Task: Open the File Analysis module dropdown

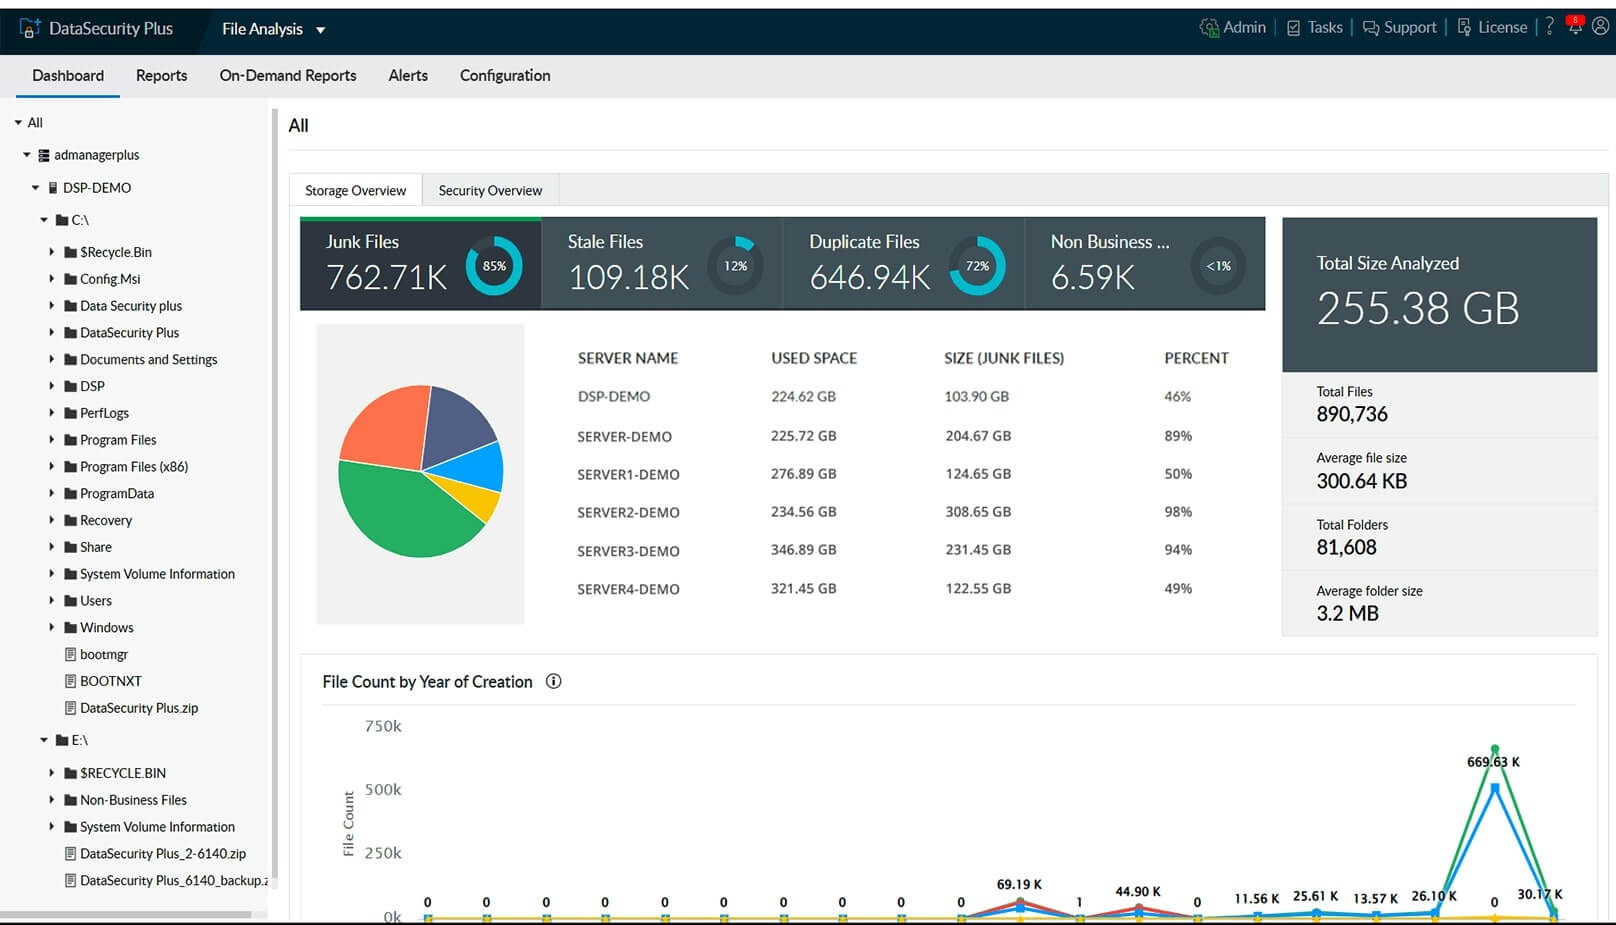Action: (x=273, y=29)
